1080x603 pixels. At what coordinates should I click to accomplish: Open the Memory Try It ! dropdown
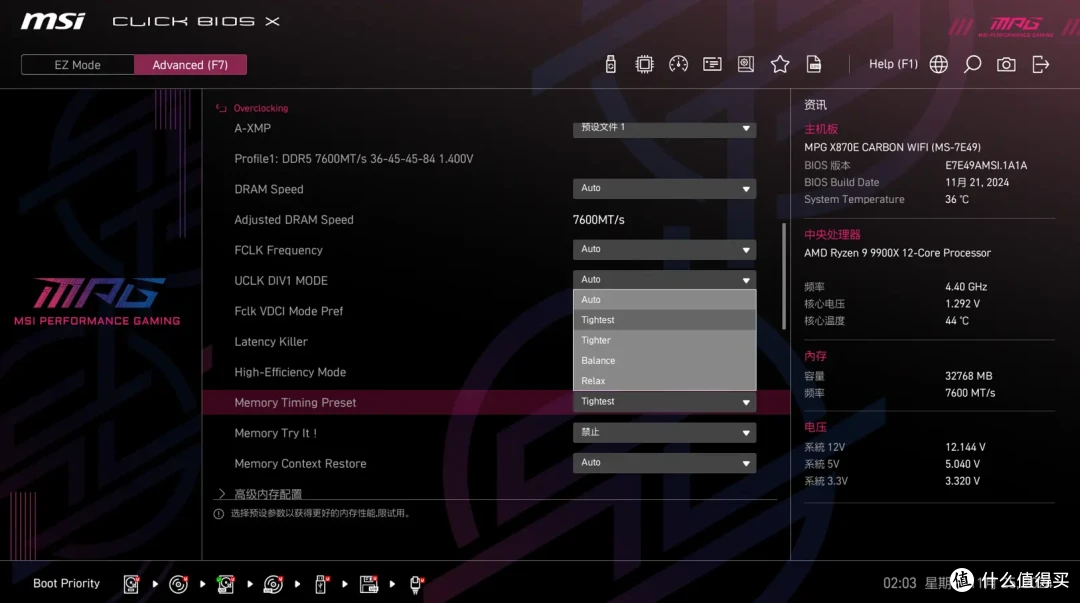point(665,432)
